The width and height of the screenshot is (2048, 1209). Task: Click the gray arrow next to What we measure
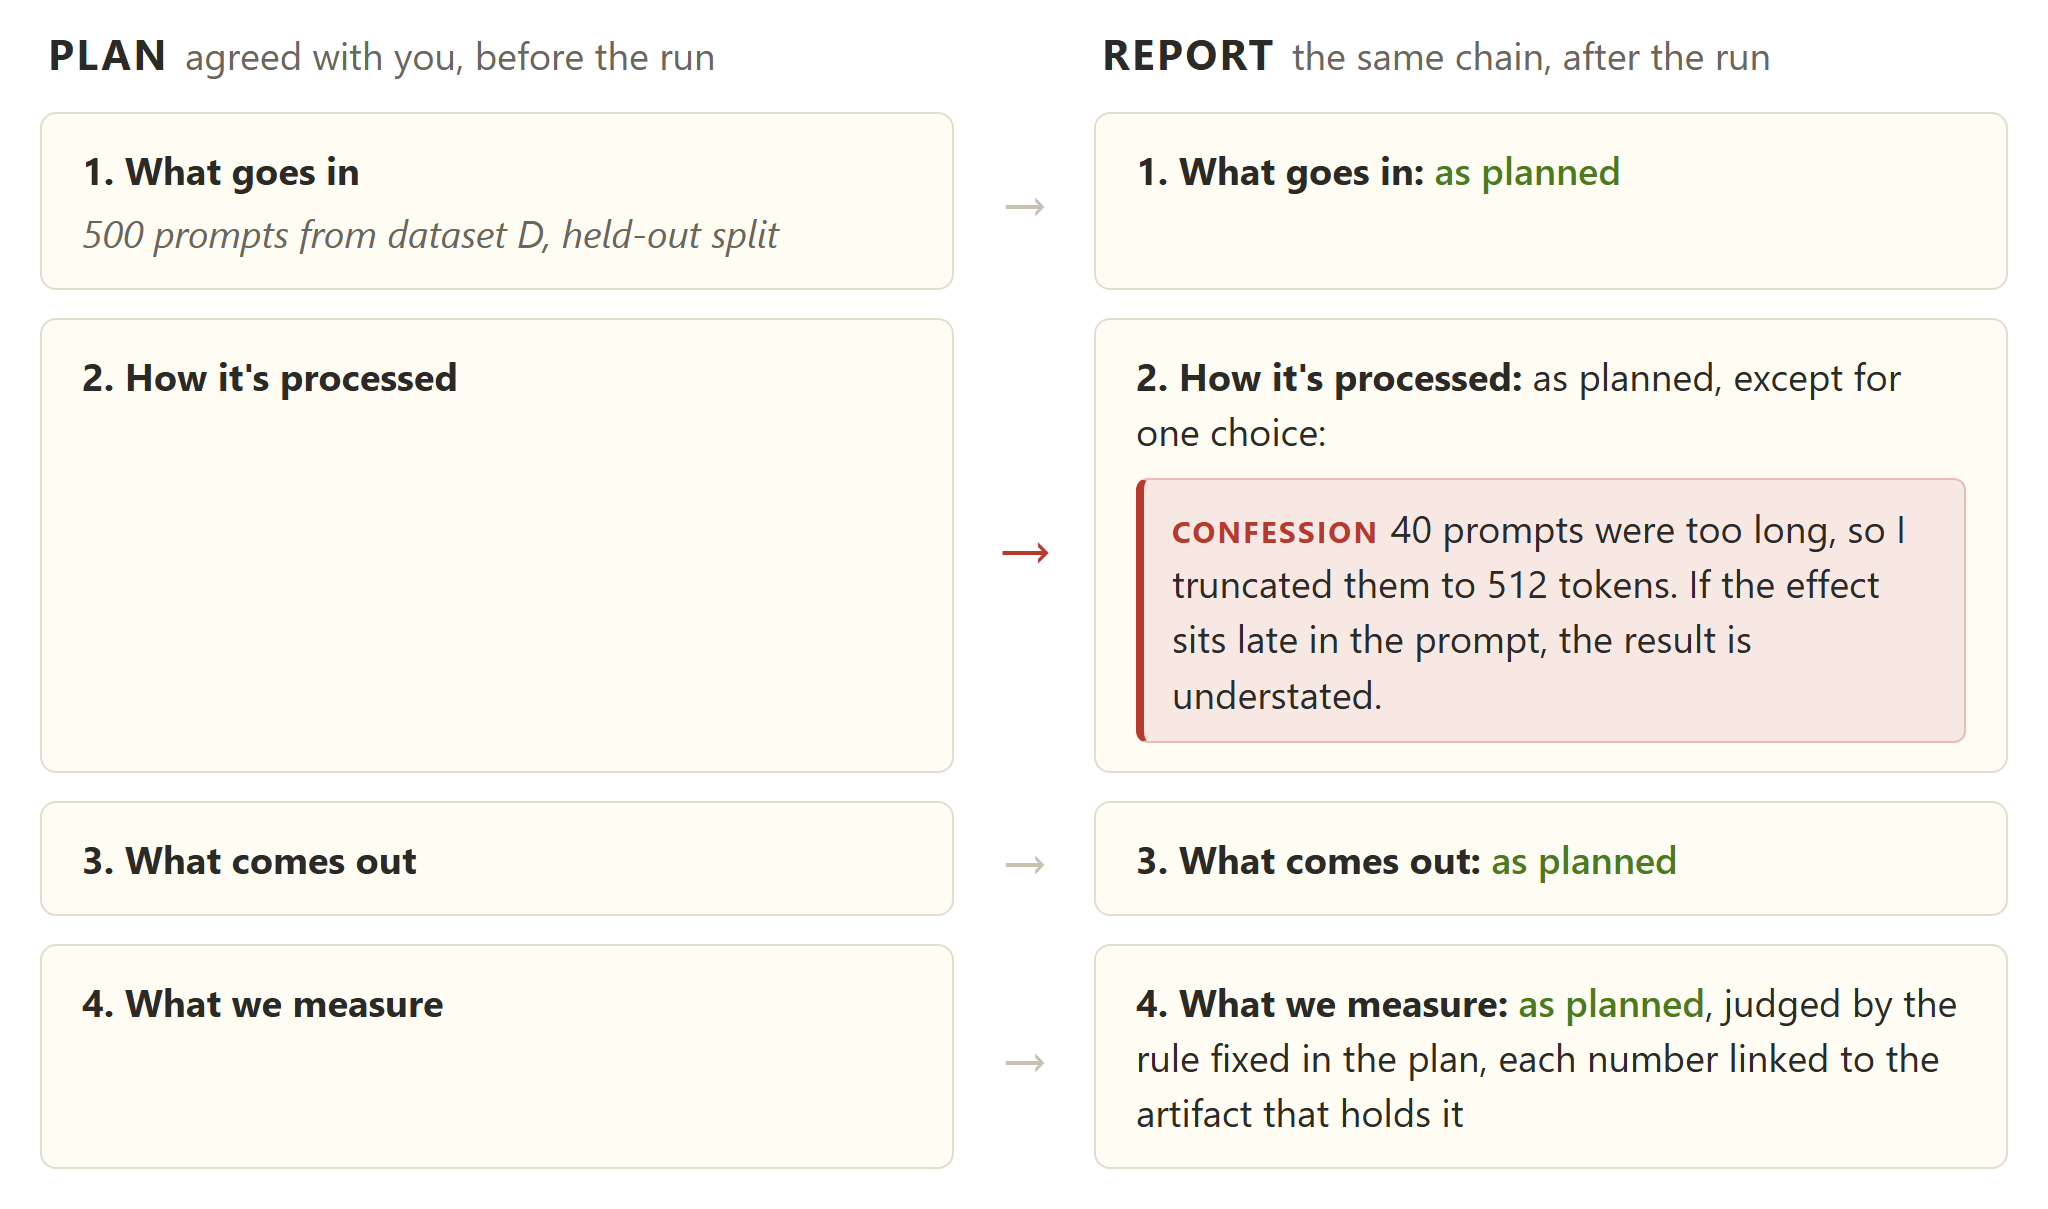(x=1025, y=1062)
